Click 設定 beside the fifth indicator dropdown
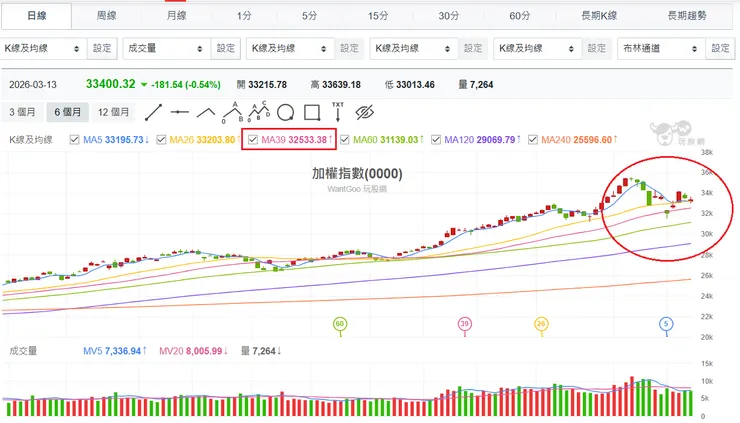This screenshot has width=740, height=423. pyautogui.click(x=597, y=48)
